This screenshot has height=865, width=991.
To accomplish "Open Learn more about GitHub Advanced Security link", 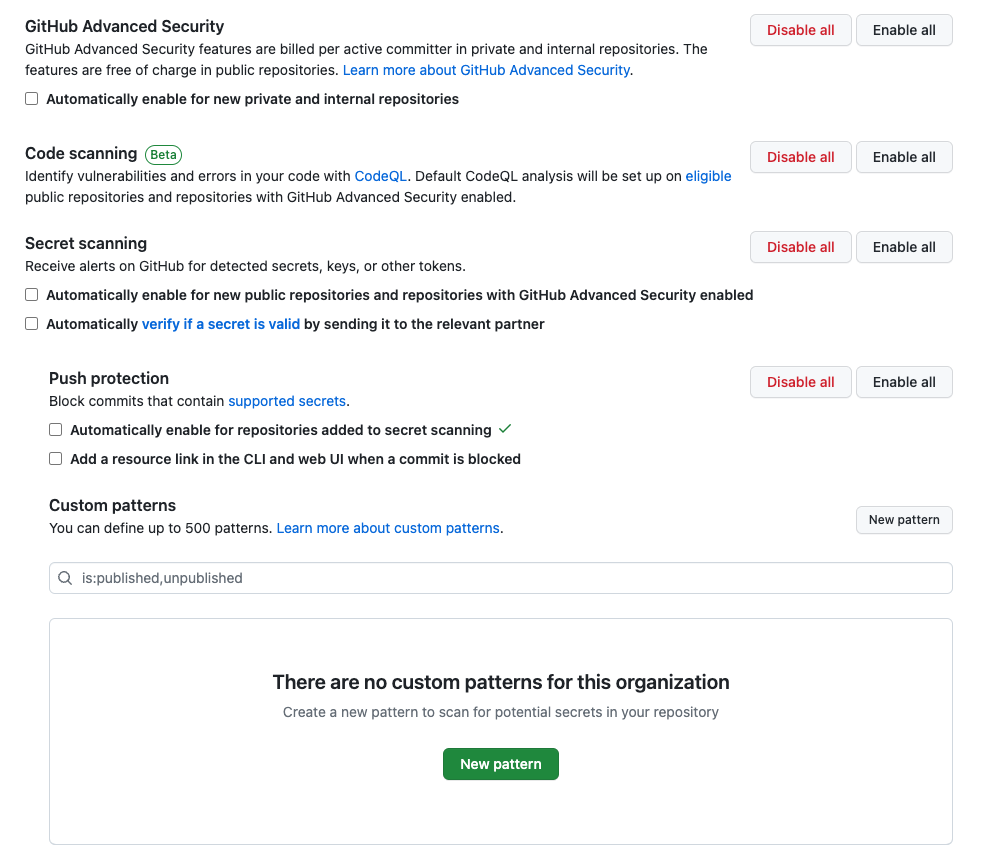I will (486, 70).
